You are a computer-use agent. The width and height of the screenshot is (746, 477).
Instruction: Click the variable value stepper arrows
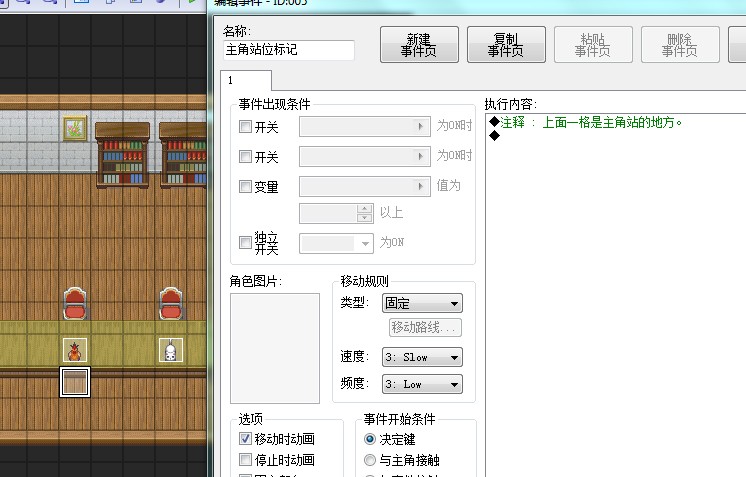(364, 213)
